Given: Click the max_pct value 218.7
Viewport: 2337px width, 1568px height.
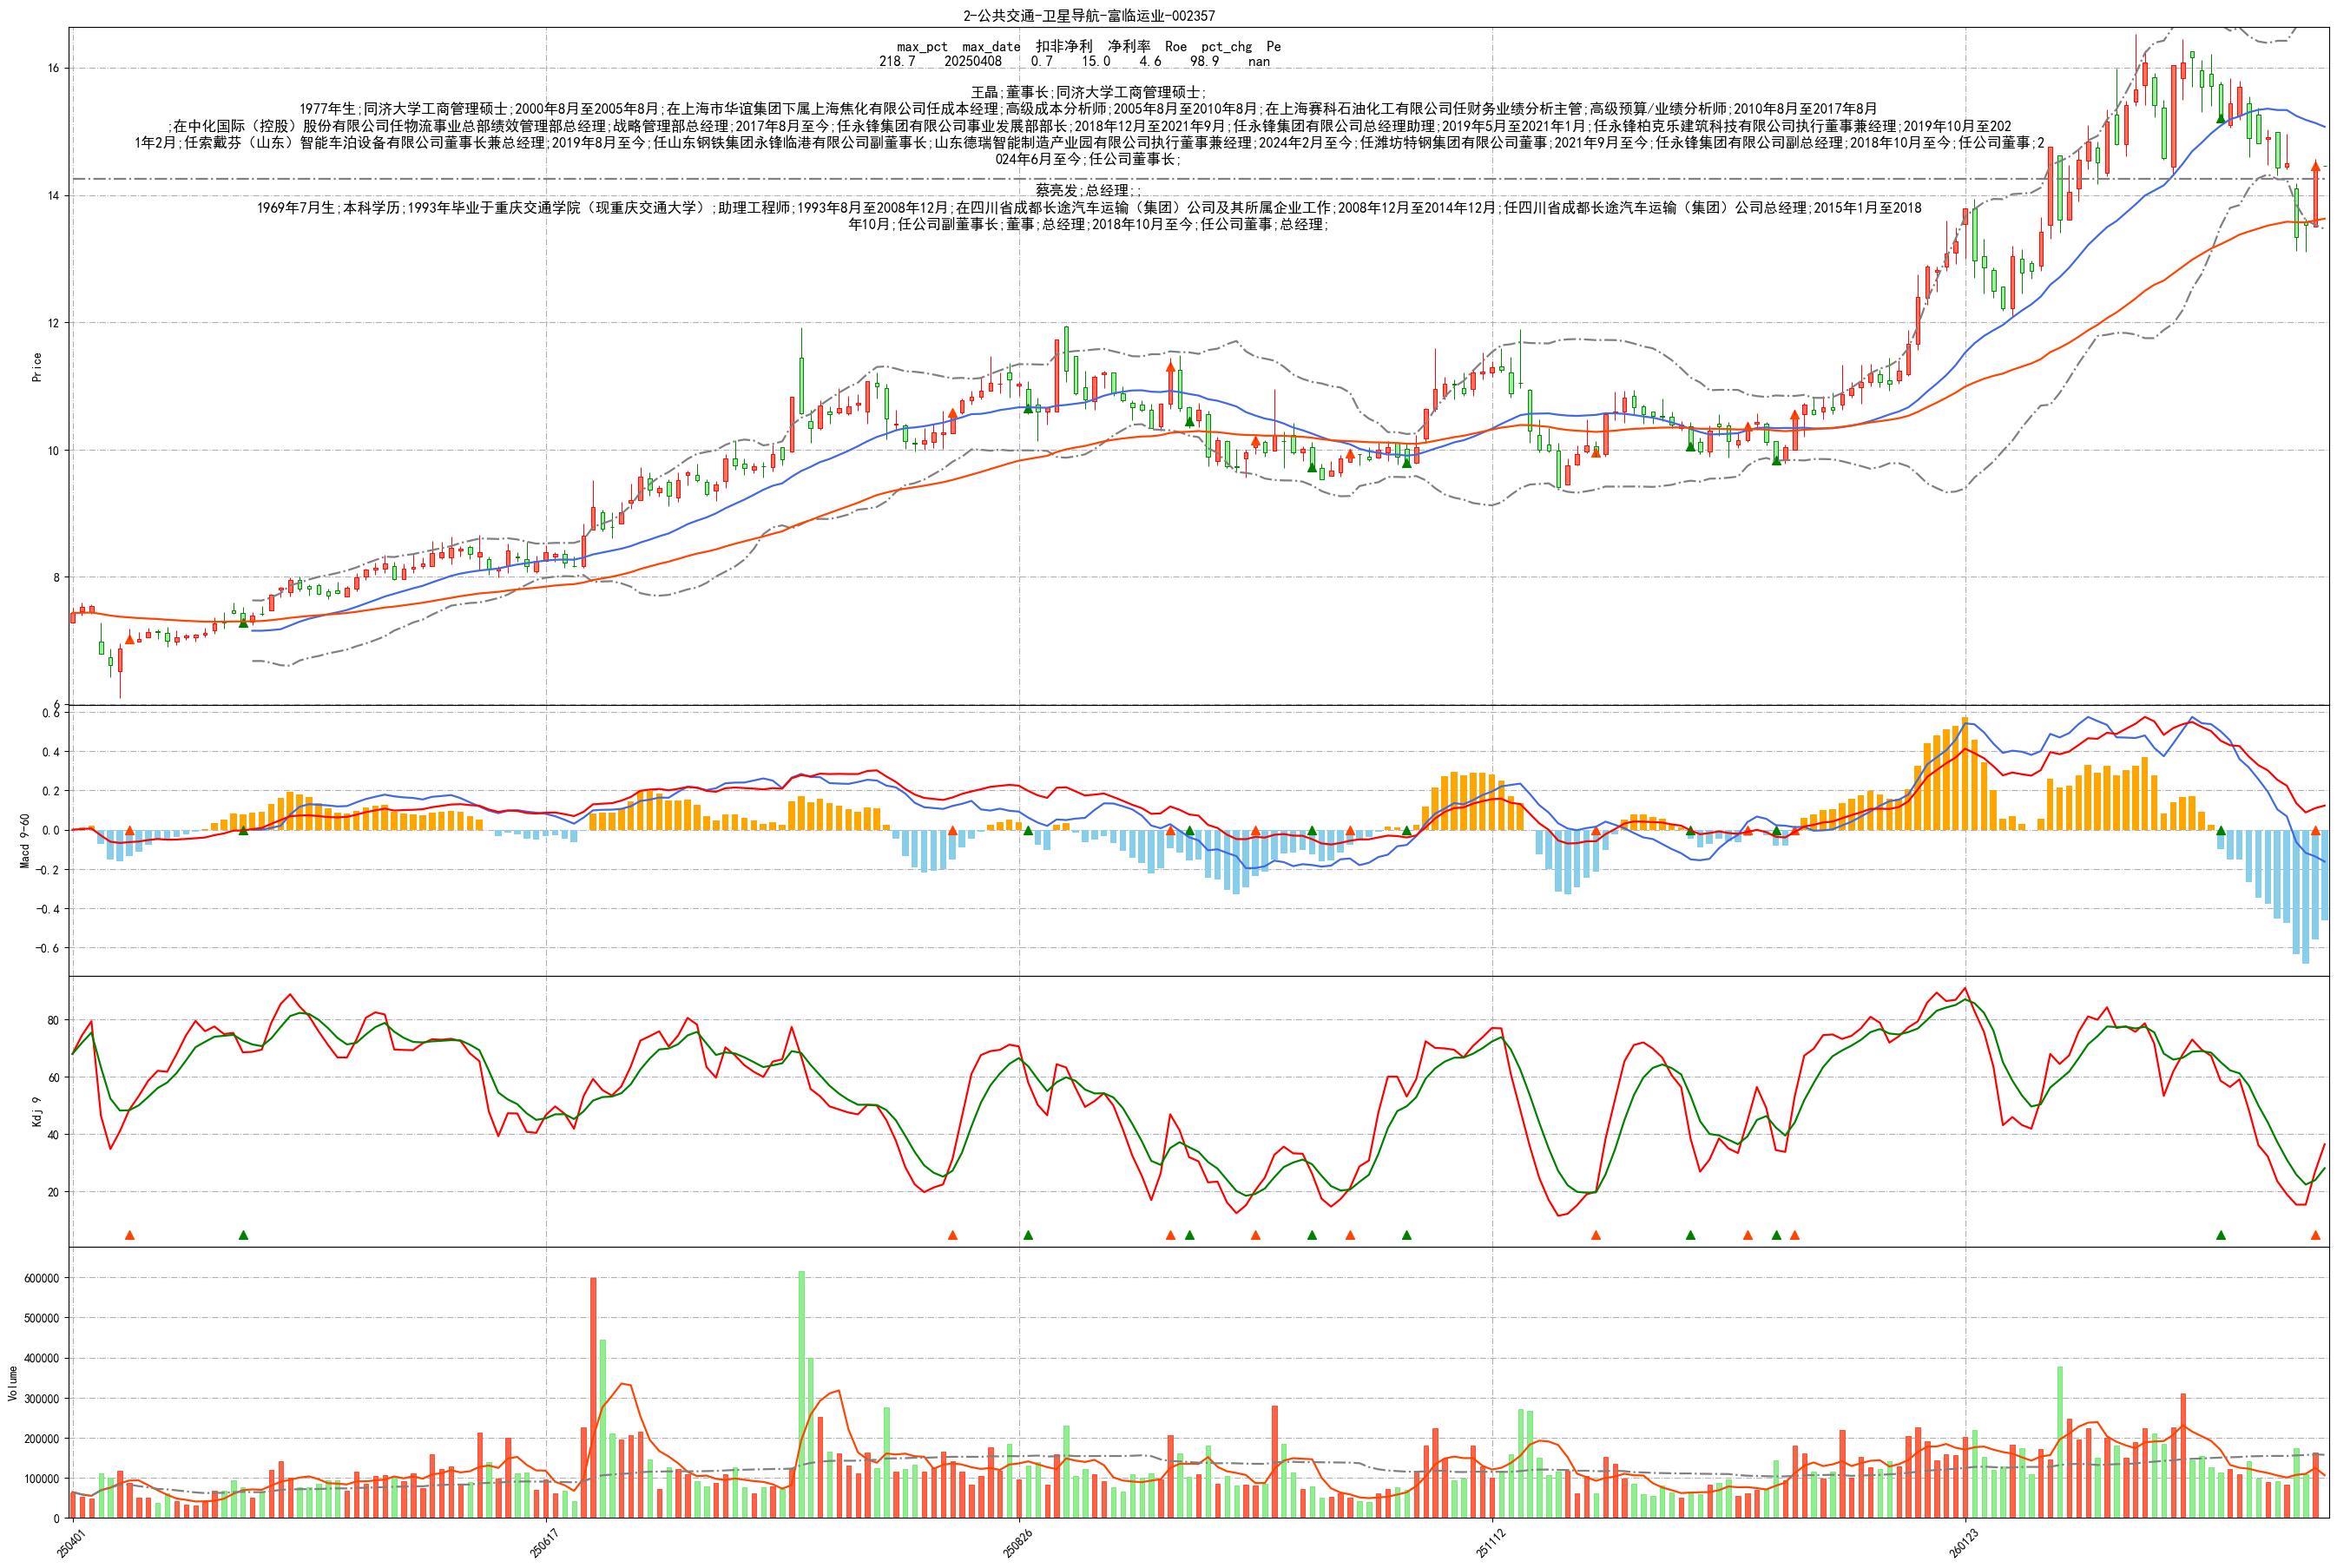Looking at the screenshot, I should 897,62.
